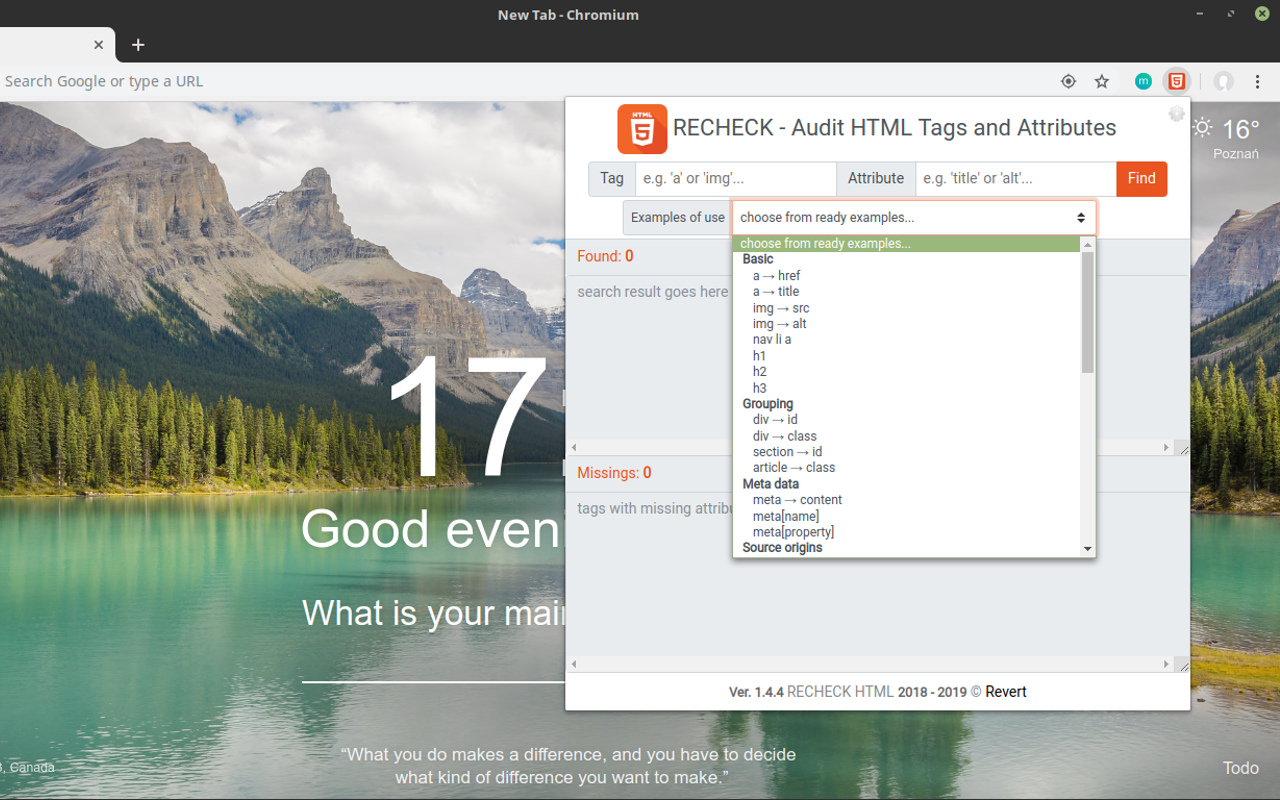The height and width of the screenshot is (800, 1280).
Task: Click the dropdown list scrollbar thumb
Action: pos(1088,312)
